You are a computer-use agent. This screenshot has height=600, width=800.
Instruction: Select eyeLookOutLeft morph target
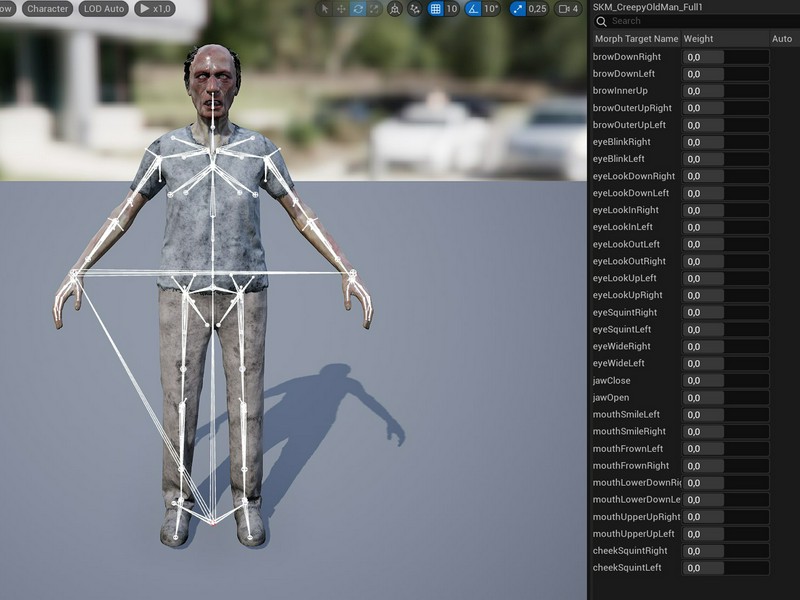coord(626,244)
